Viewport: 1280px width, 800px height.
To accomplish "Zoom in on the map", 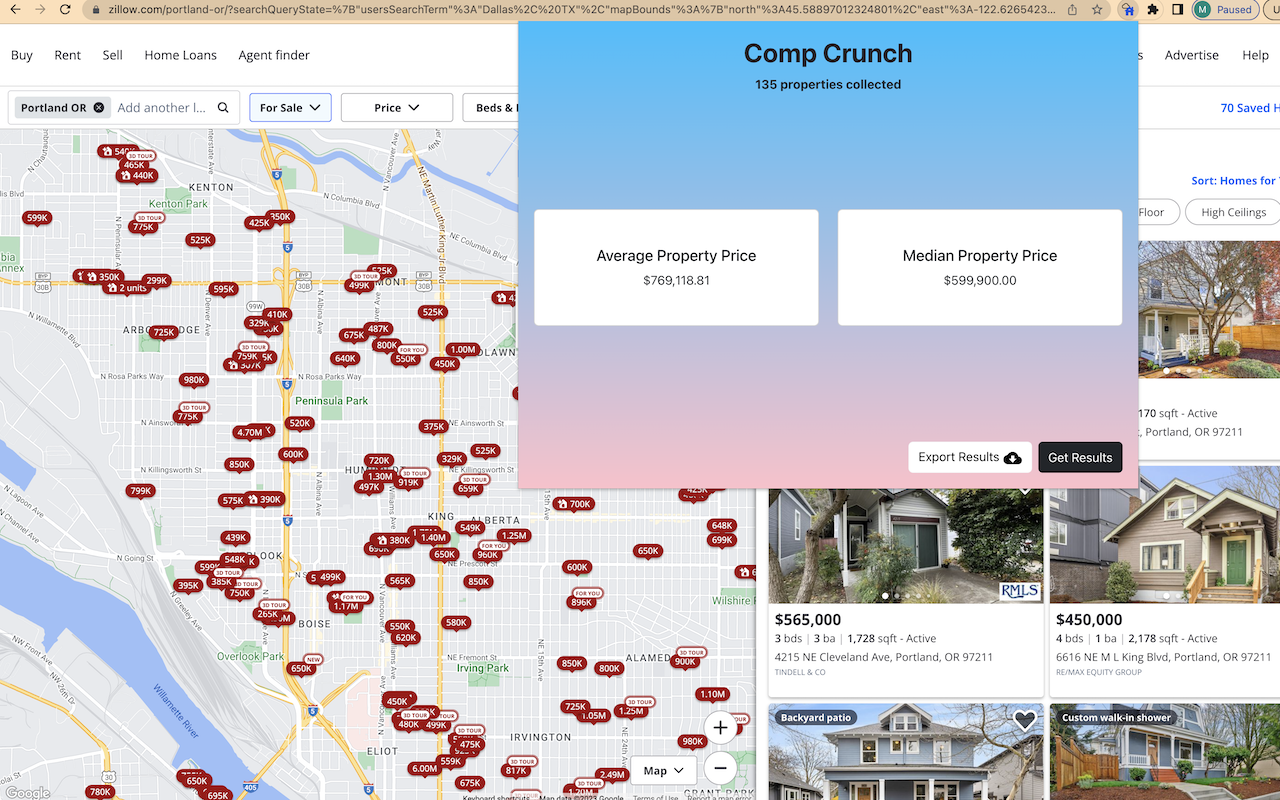I will pyautogui.click(x=720, y=728).
